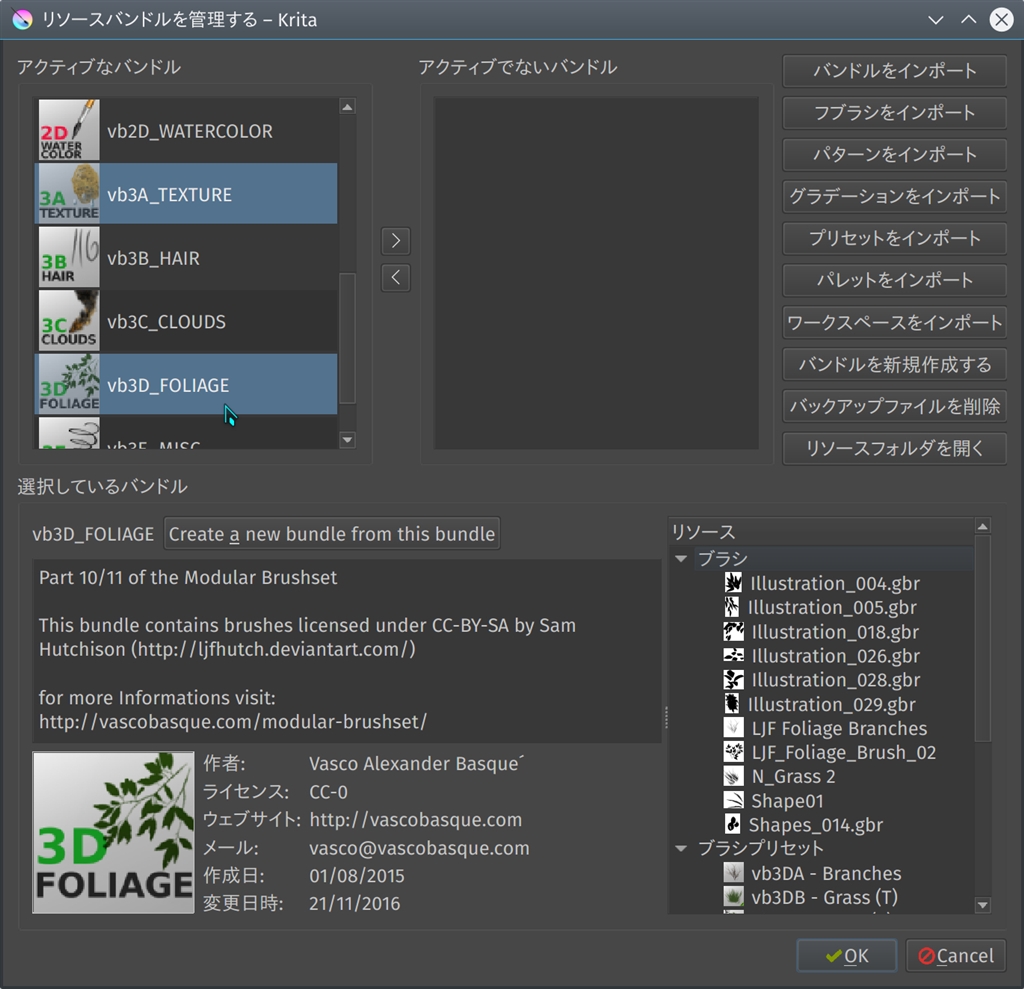1024x989 pixels.
Task: Select the partially visible MISC bundle row
Action: tap(186, 433)
